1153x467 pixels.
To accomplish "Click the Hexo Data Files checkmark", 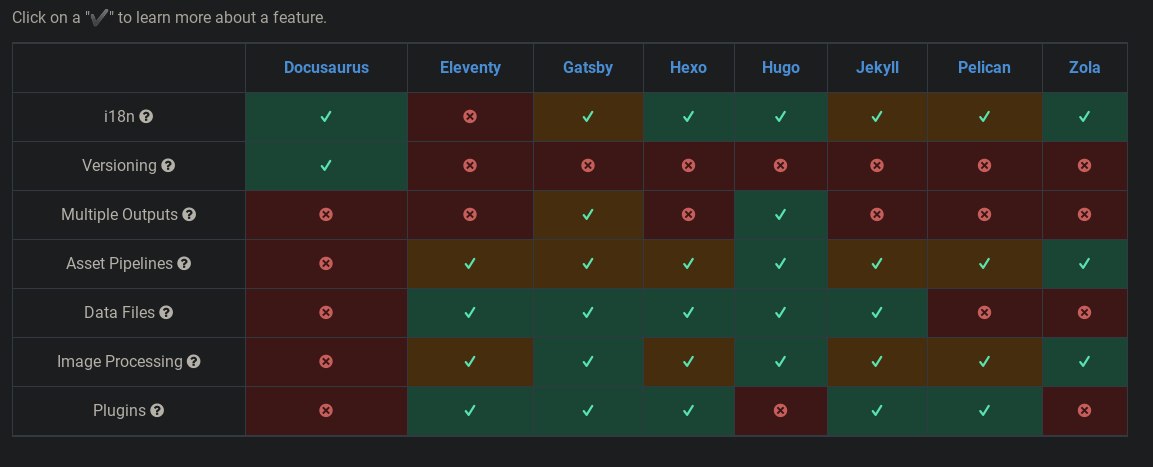I will pos(688,313).
